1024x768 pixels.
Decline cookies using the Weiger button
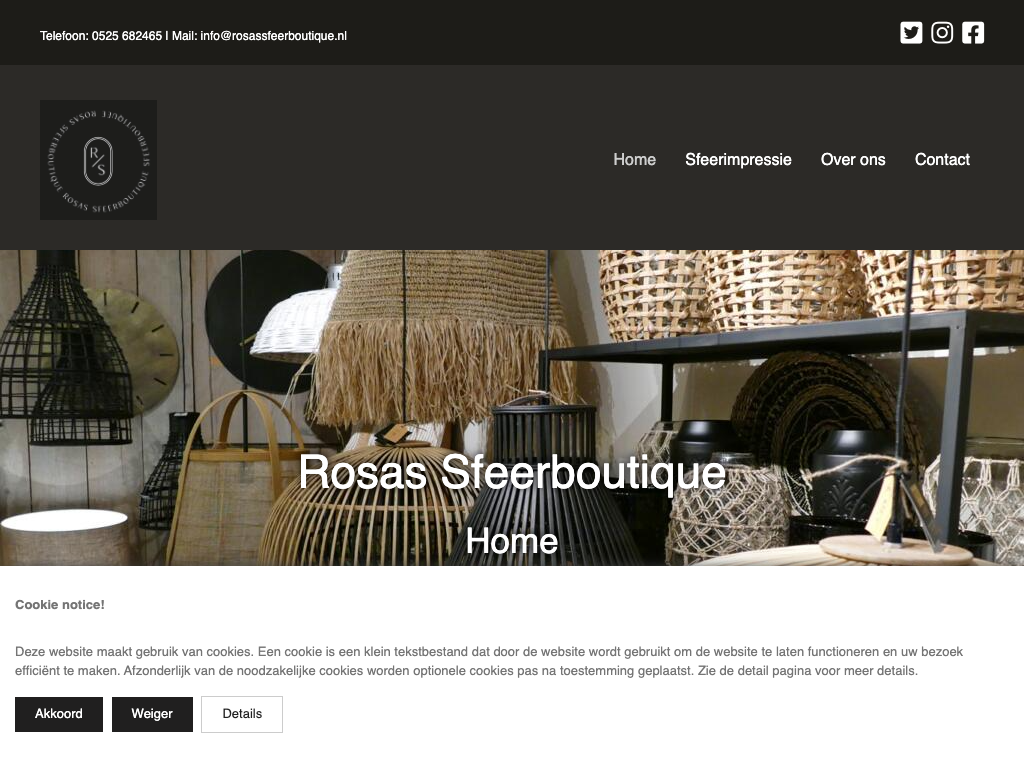pyautogui.click(x=152, y=714)
